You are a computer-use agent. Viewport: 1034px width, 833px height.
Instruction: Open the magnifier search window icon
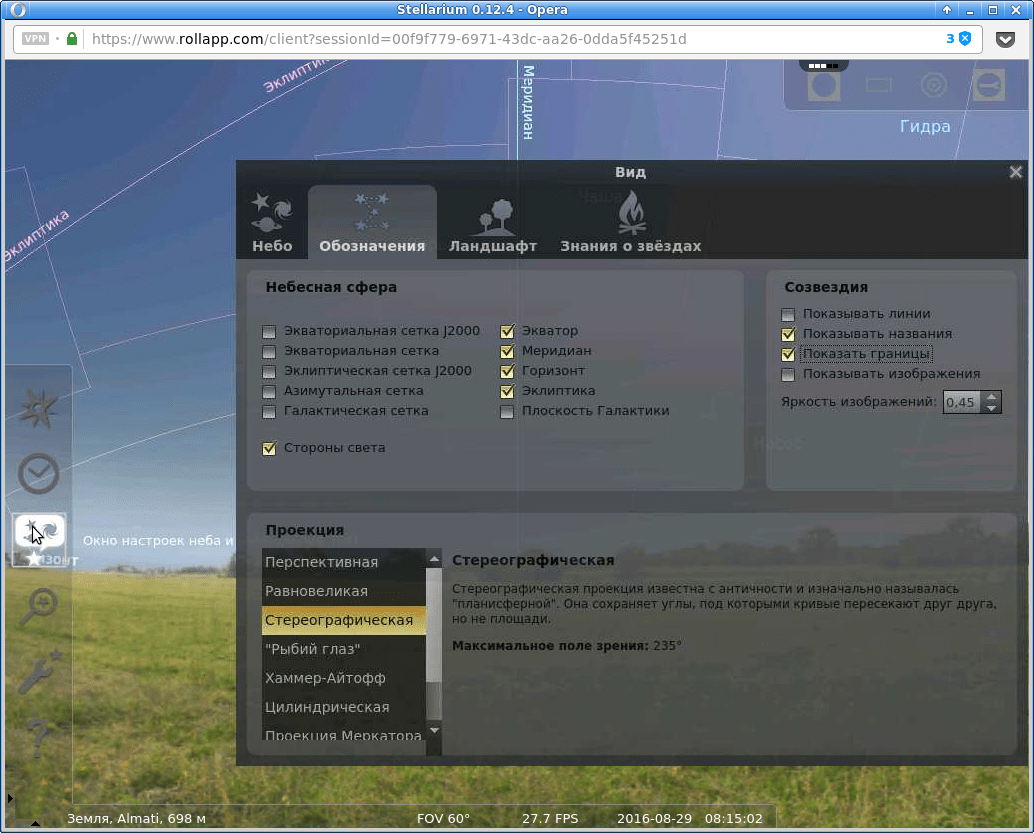click(38, 605)
